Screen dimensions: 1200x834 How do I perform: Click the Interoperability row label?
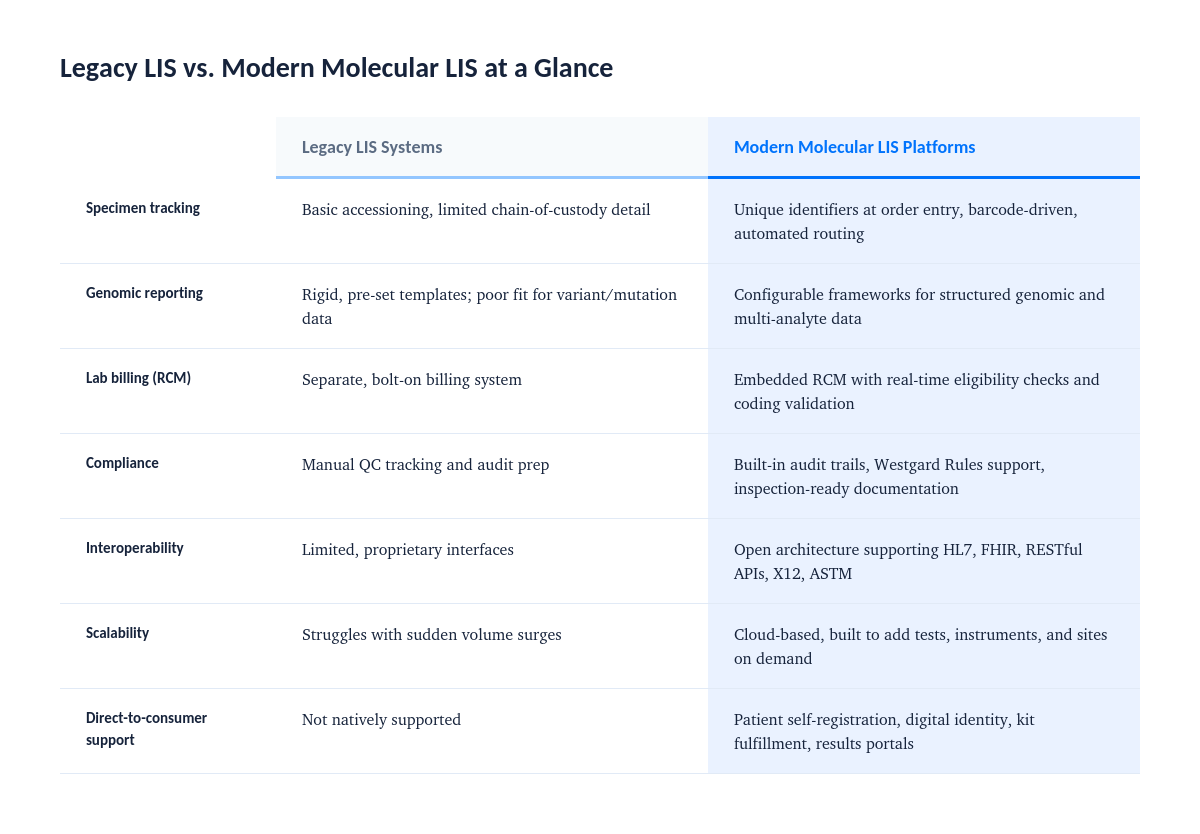[135, 548]
